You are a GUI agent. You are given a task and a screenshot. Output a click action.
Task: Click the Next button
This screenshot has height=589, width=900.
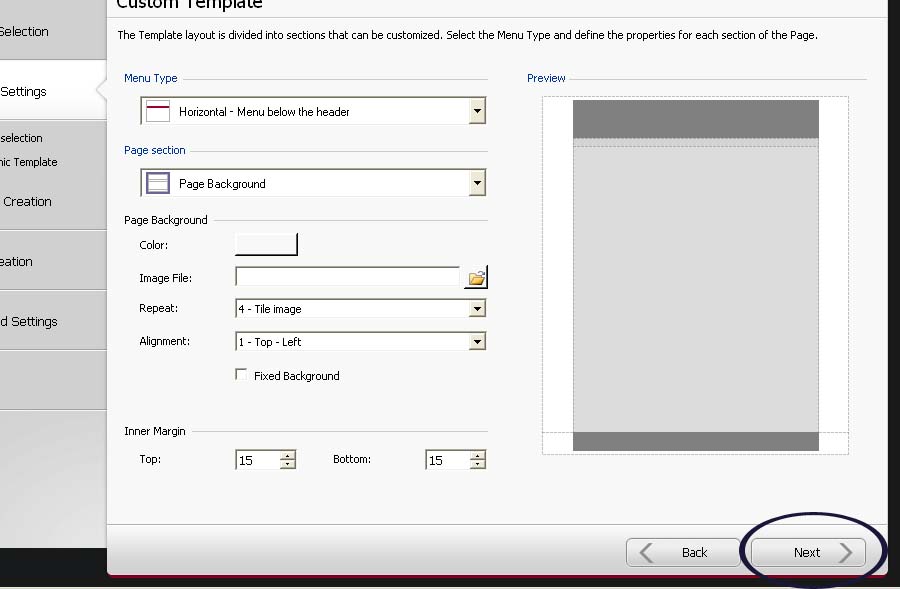[x=808, y=552]
